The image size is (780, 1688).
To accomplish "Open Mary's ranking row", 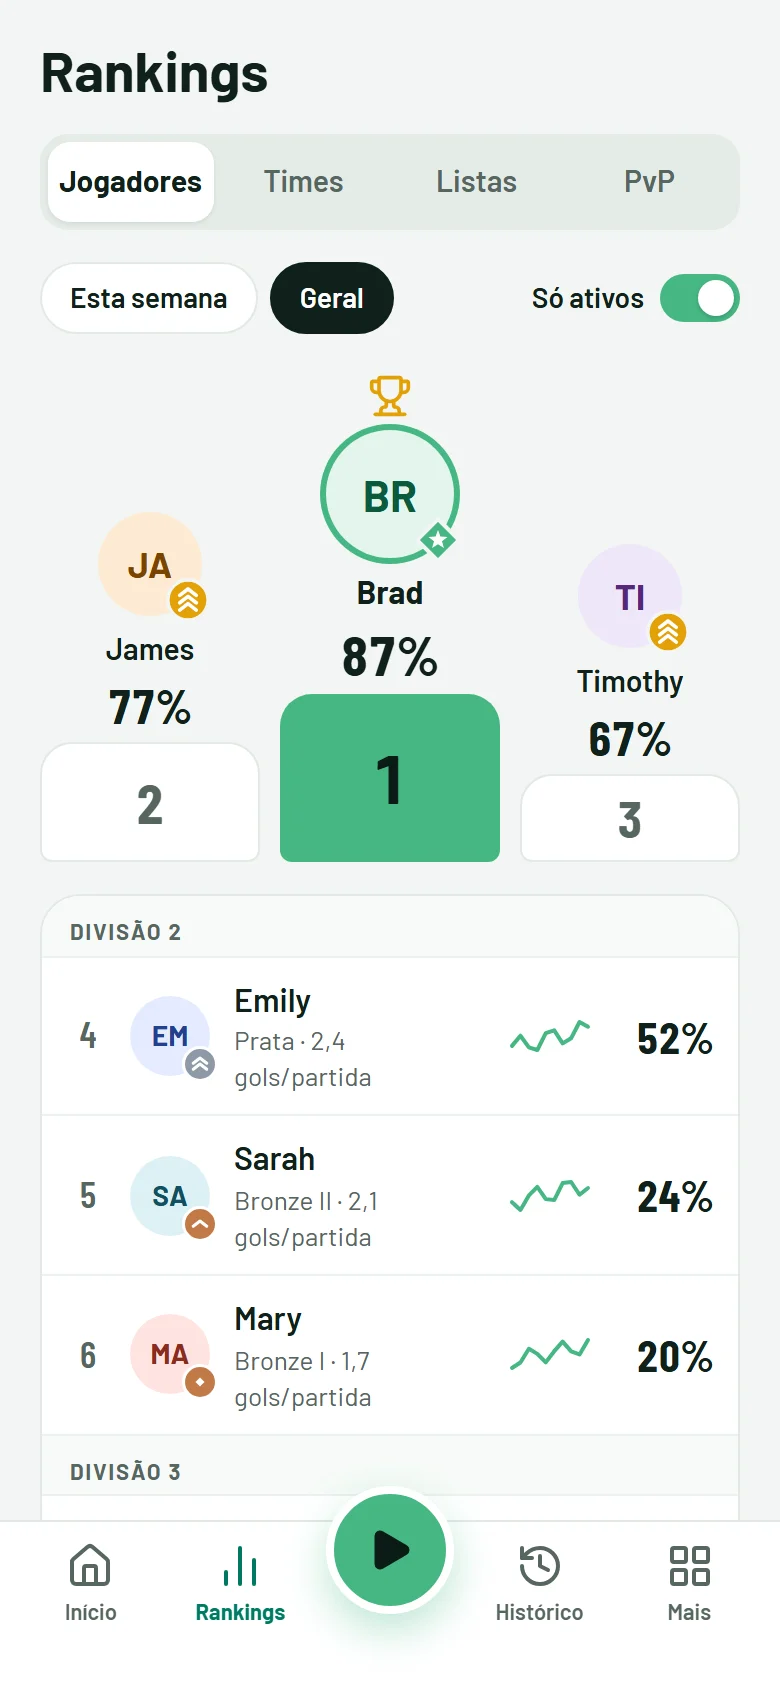I will coord(390,1356).
